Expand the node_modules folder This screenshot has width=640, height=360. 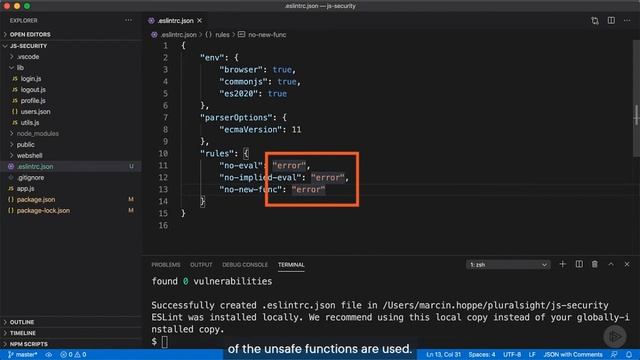click(x=38, y=134)
